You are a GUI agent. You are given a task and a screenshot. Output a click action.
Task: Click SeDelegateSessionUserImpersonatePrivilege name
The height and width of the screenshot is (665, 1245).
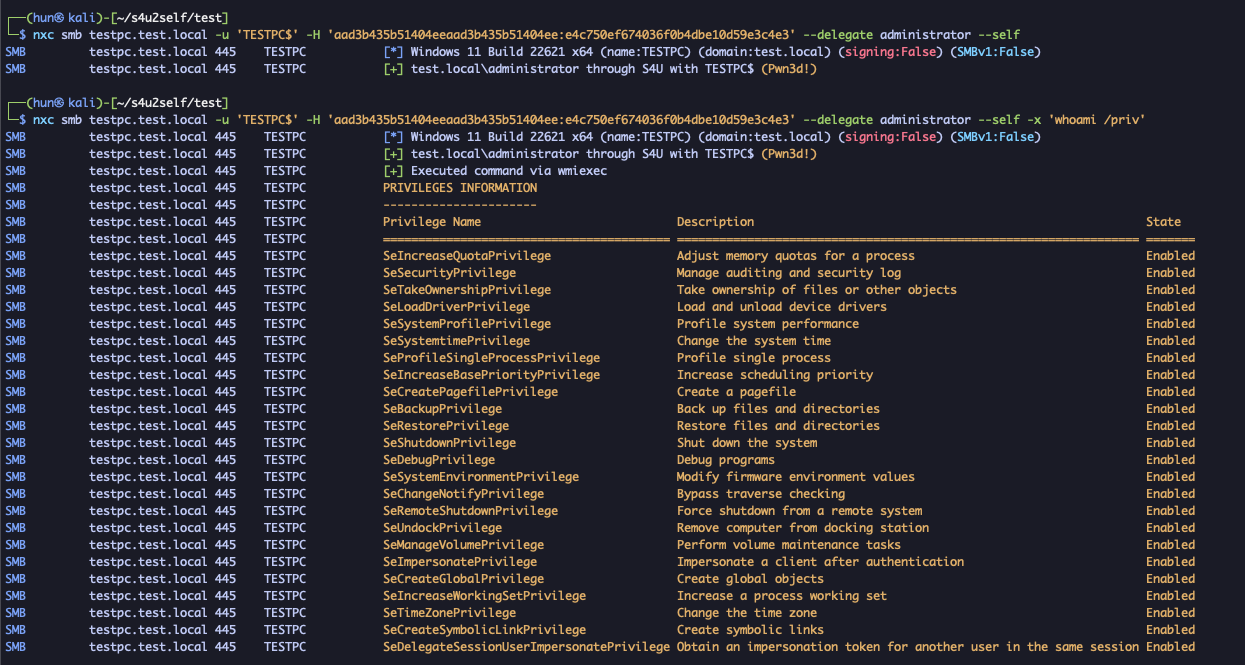tap(526, 647)
